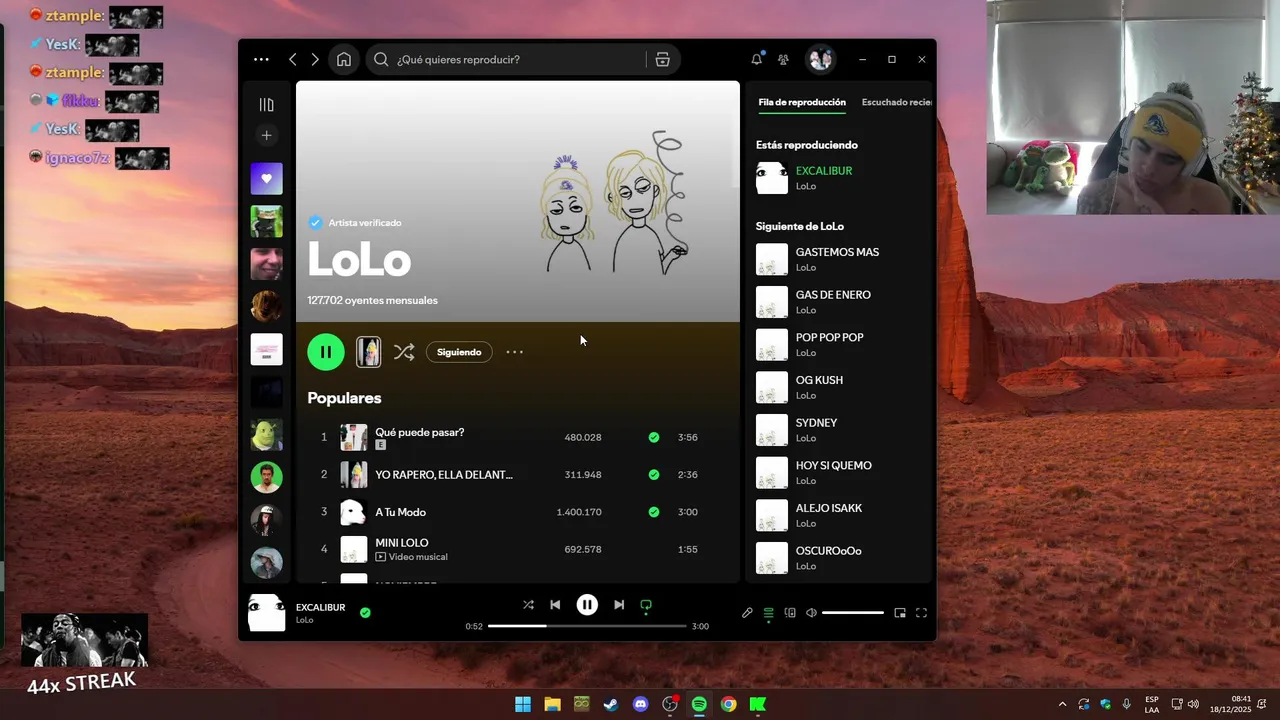Image resolution: width=1280 pixels, height=720 pixels.
Task: Open the notifications bell
Action: pos(757,59)
